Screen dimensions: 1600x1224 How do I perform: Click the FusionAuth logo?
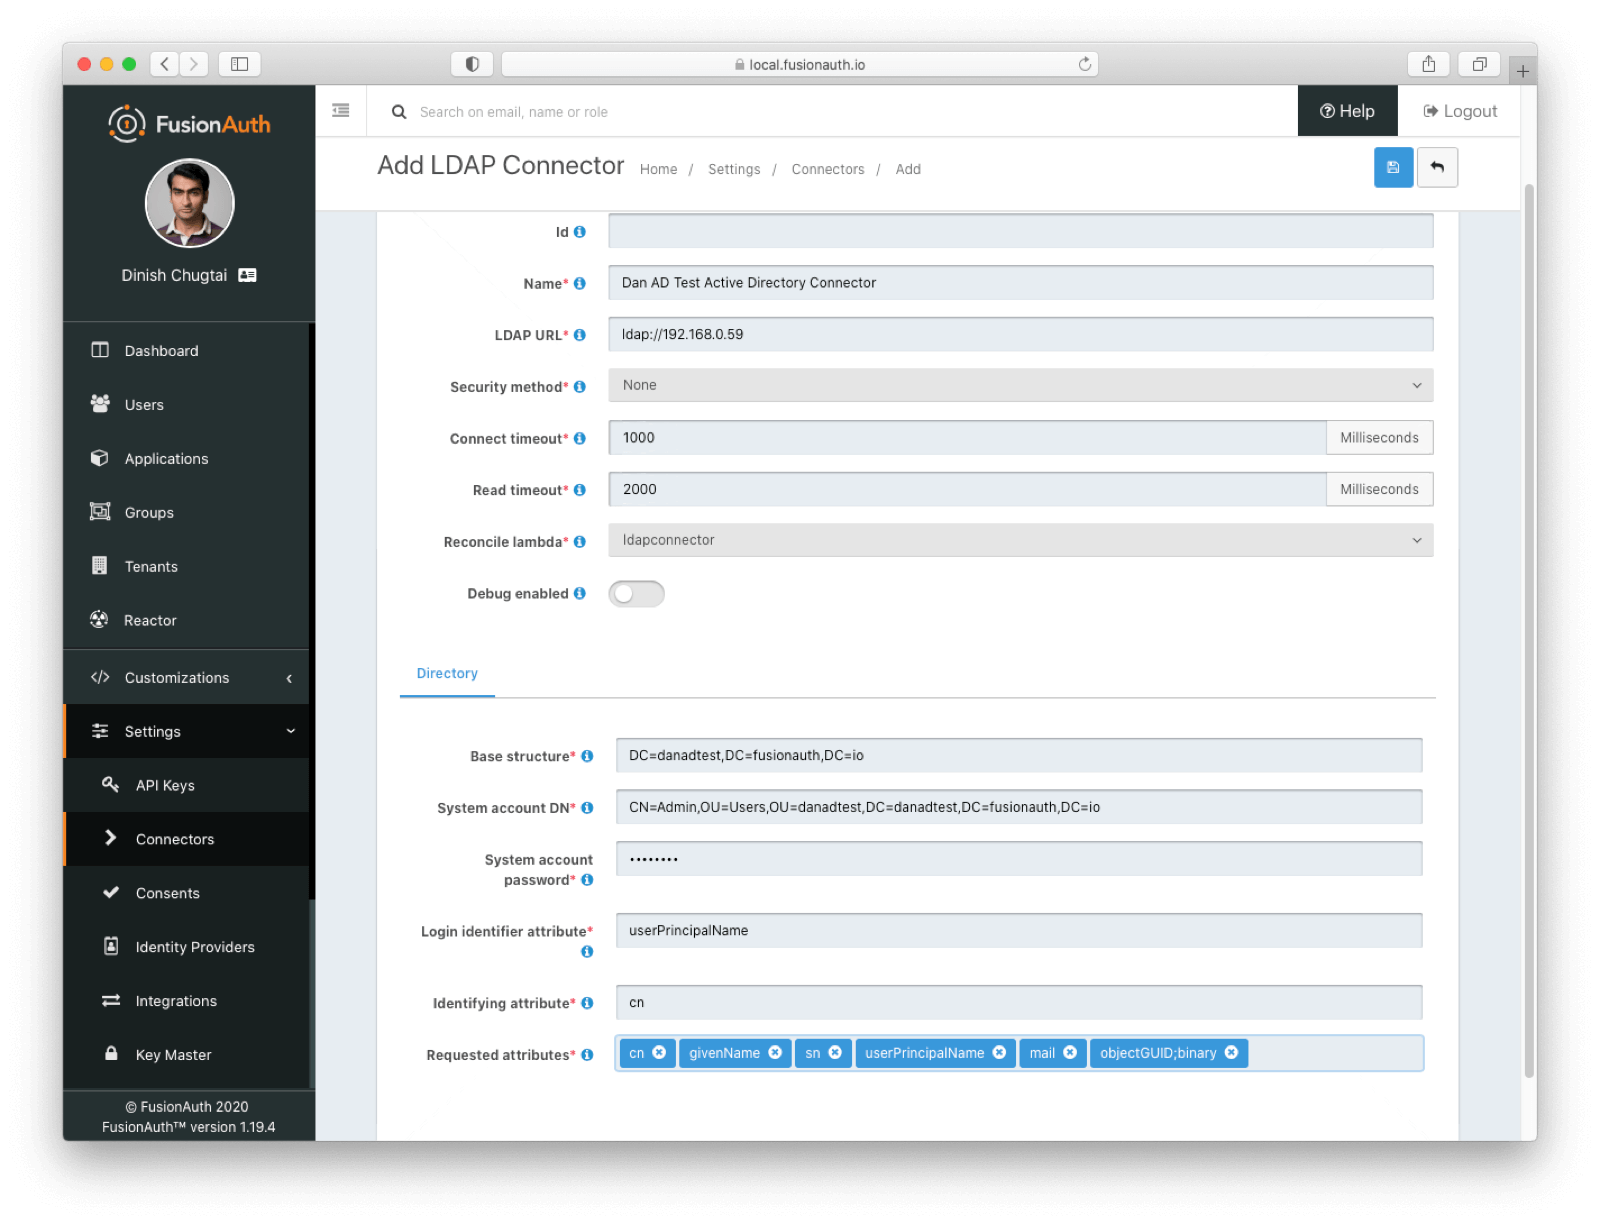coord(189,124)
